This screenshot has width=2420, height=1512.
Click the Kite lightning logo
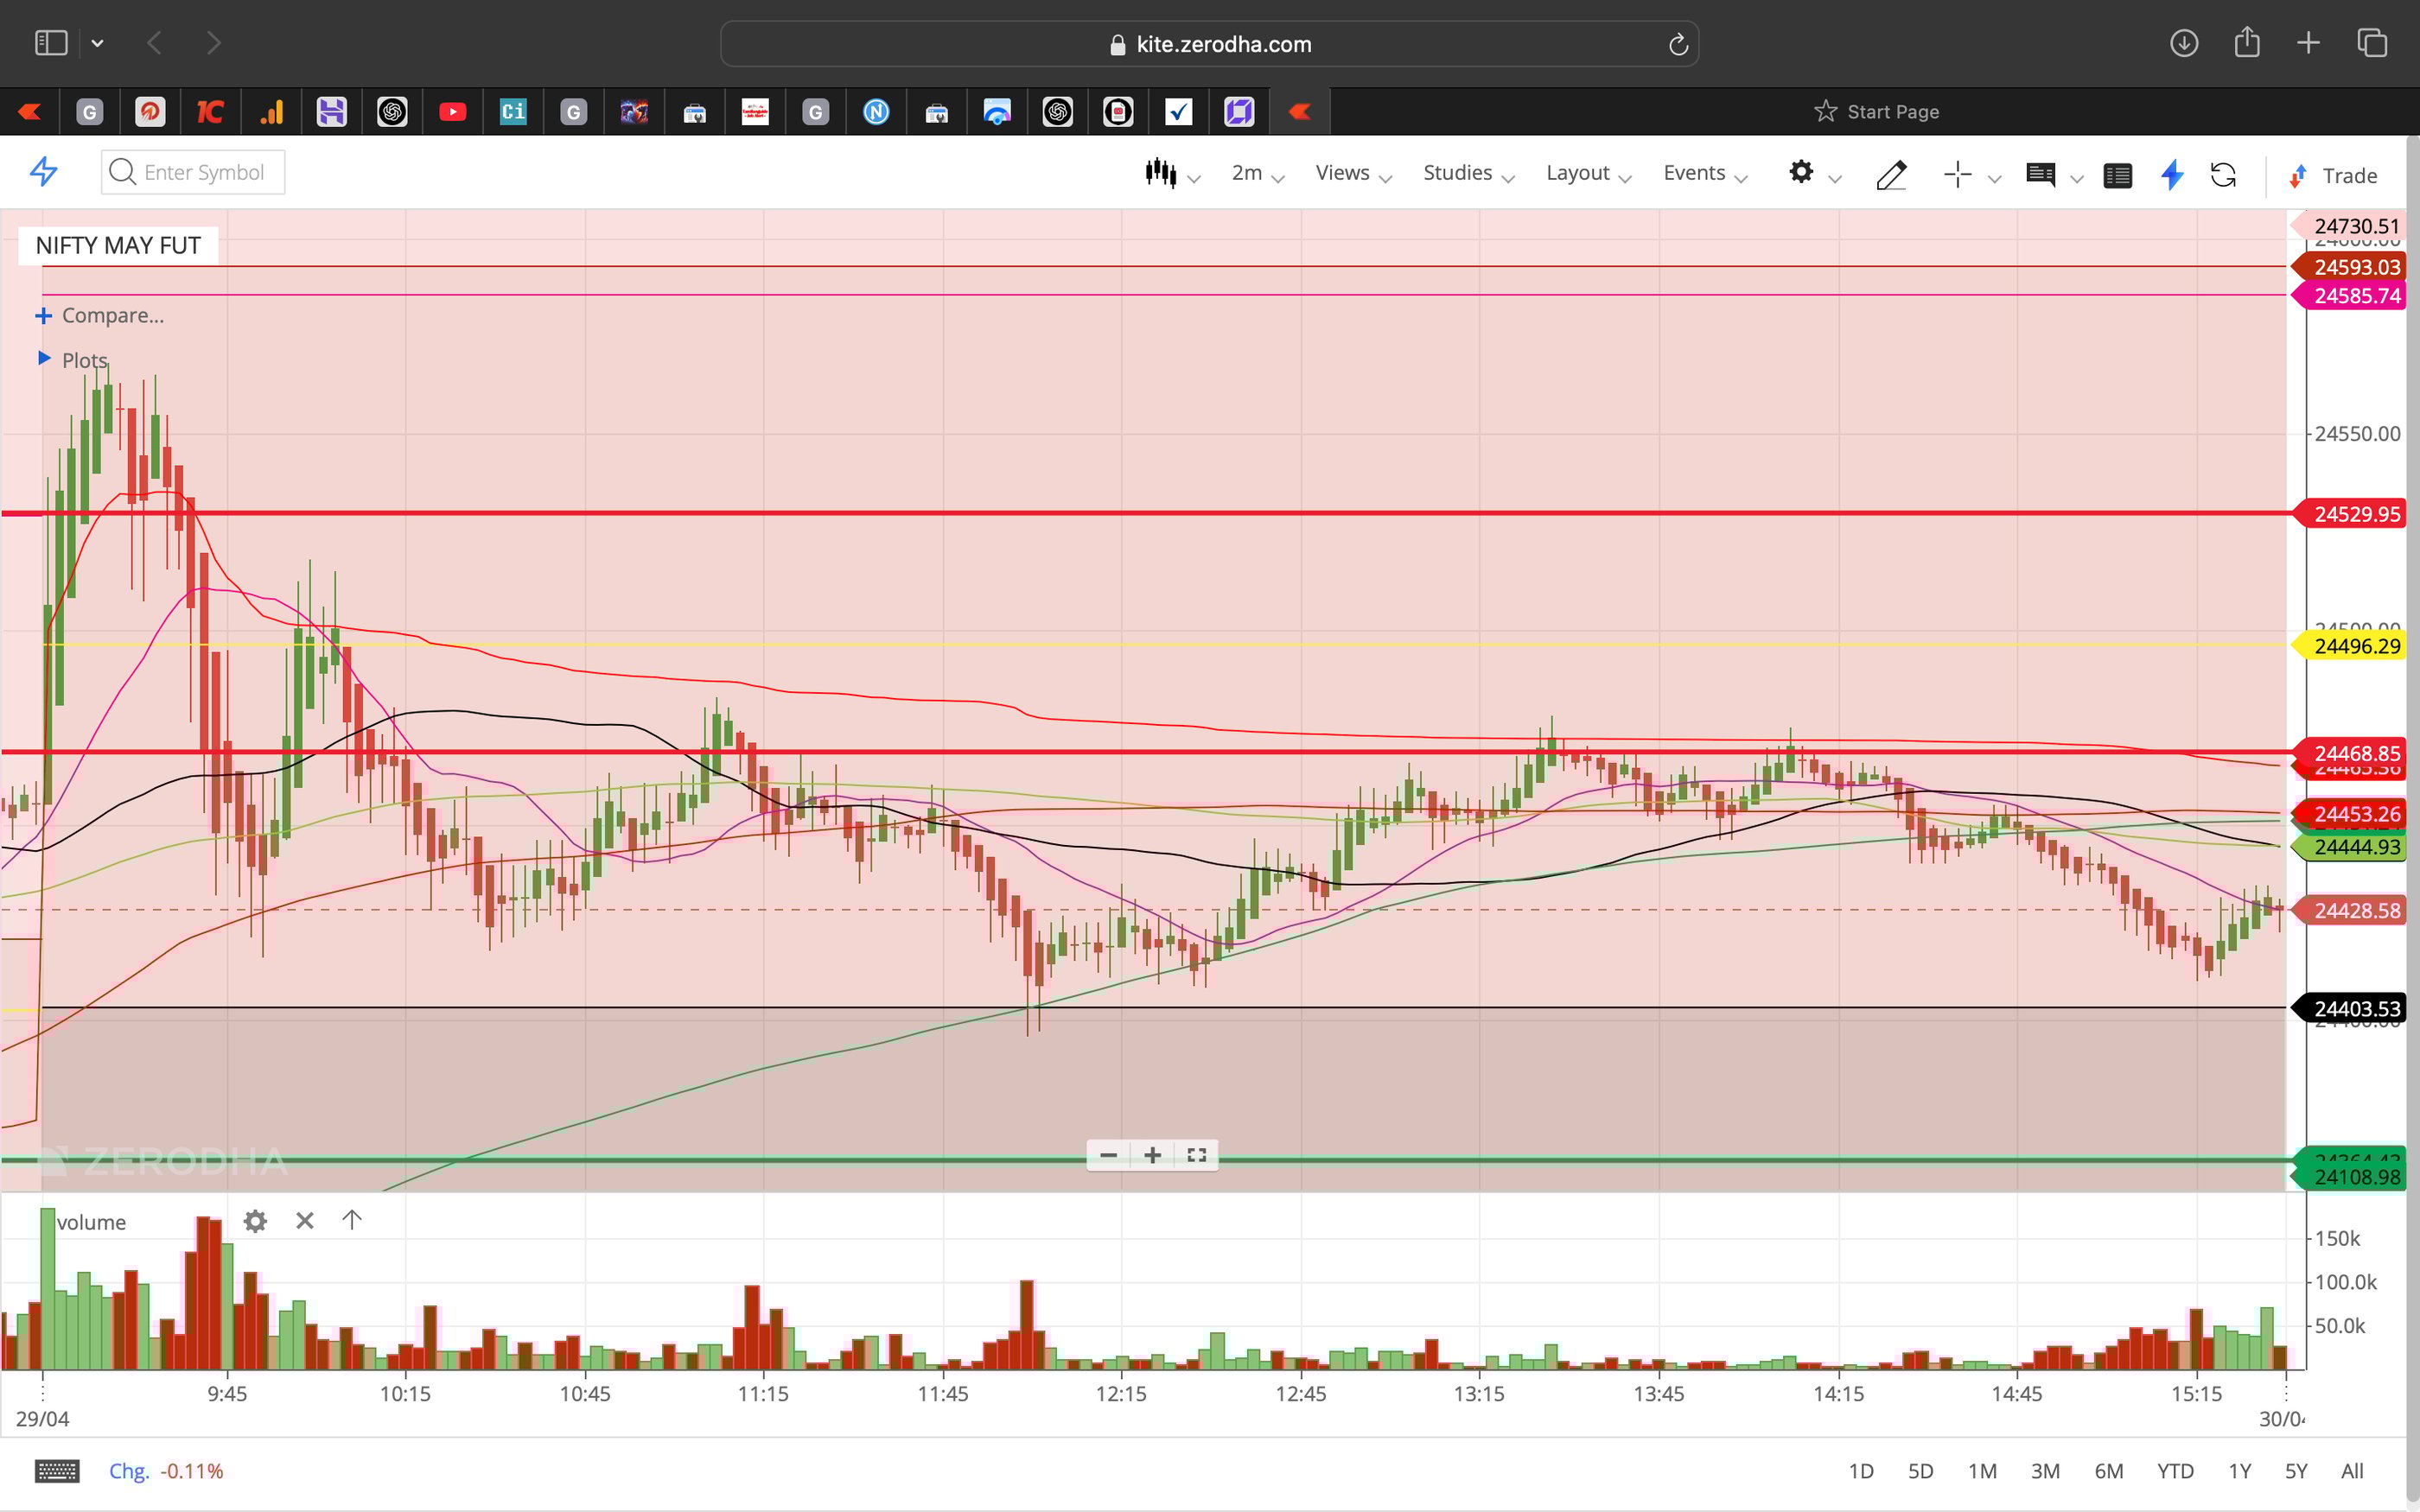click(x=43, y=172)
